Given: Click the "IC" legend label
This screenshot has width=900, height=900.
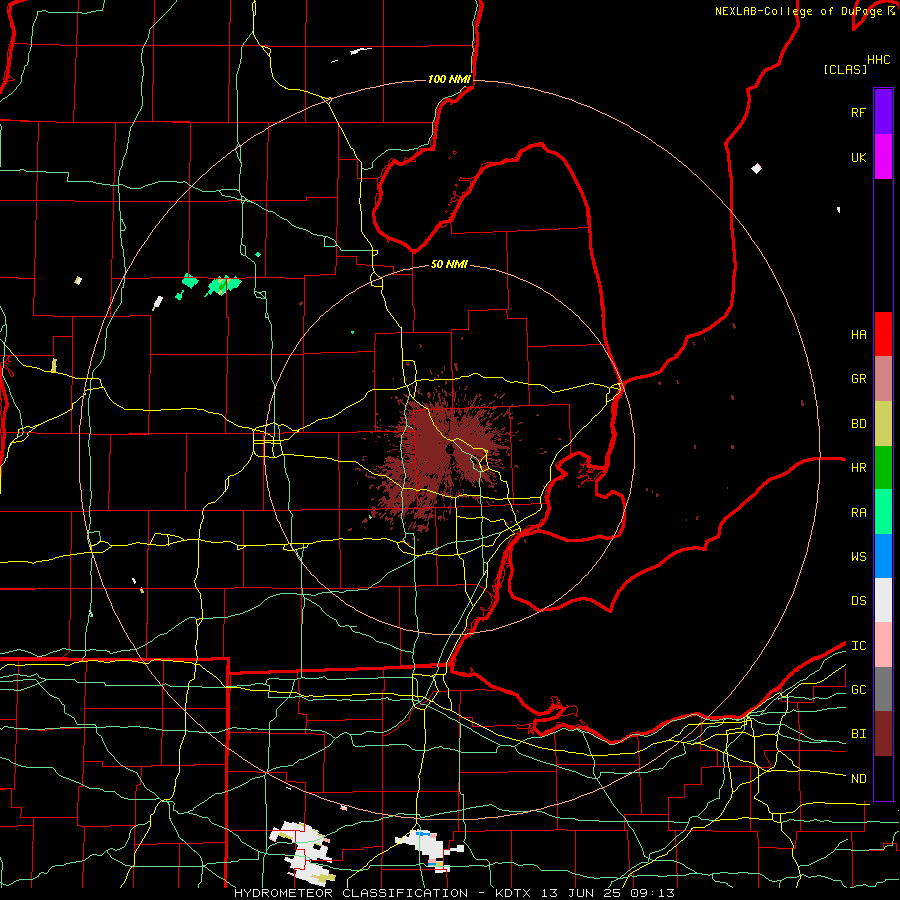Looking at the screenshot, I should pyautogui.click(x=858, y=646).
